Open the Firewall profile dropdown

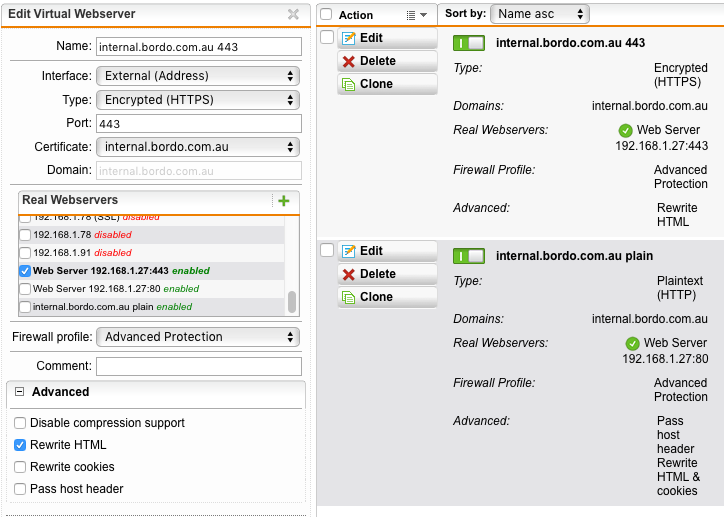[198, 337]
